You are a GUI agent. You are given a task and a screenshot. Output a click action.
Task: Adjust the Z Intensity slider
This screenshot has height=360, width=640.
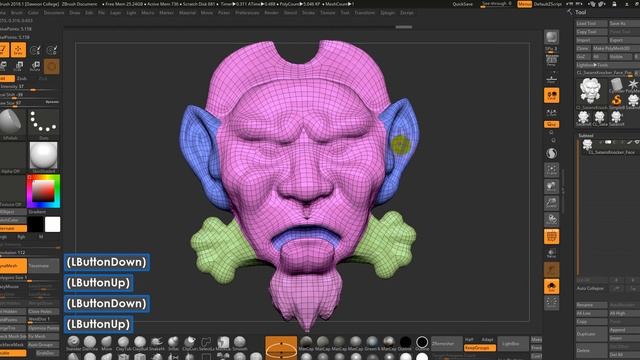pos(29,87)
